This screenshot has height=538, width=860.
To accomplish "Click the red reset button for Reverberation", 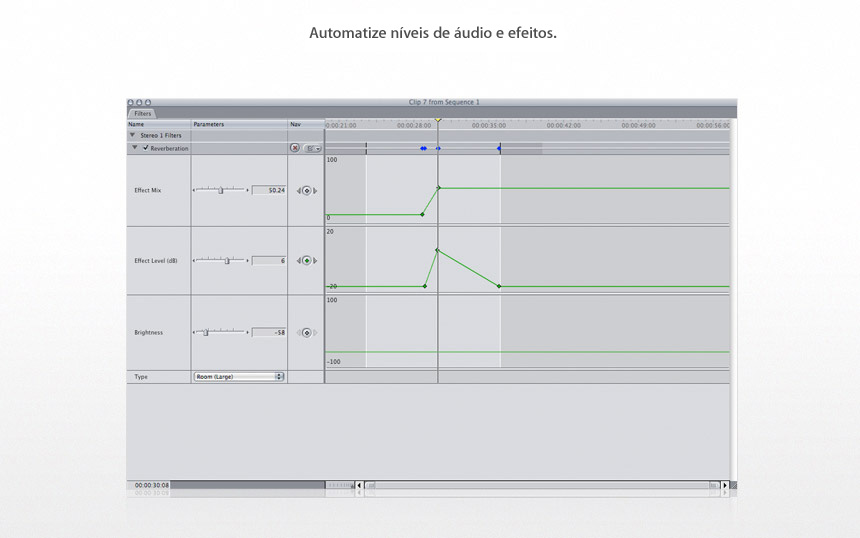I will pos(295,148).
